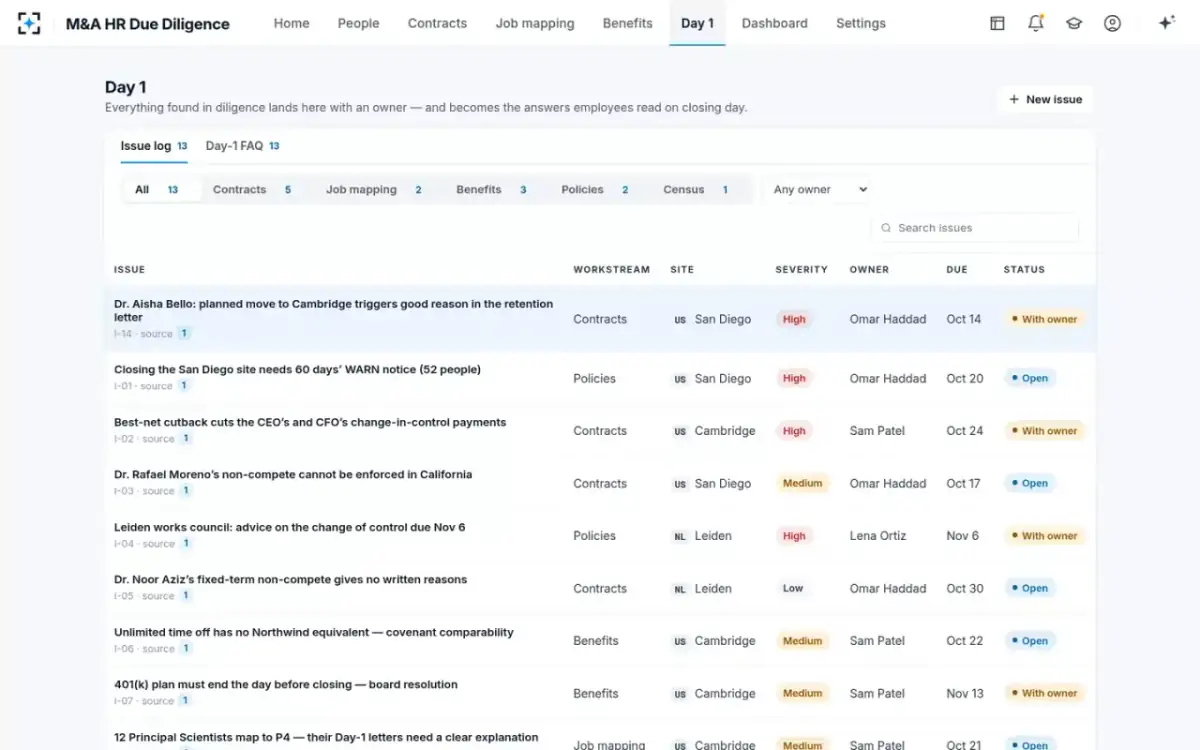Click source badge under WARN notice issue

pos(185,386)
